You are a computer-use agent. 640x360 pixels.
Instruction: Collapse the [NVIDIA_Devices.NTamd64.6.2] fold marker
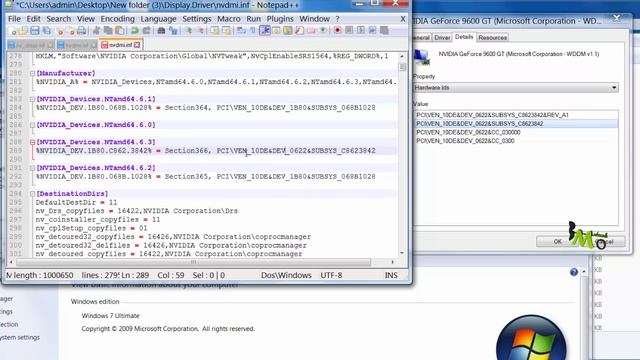(32, 168)
